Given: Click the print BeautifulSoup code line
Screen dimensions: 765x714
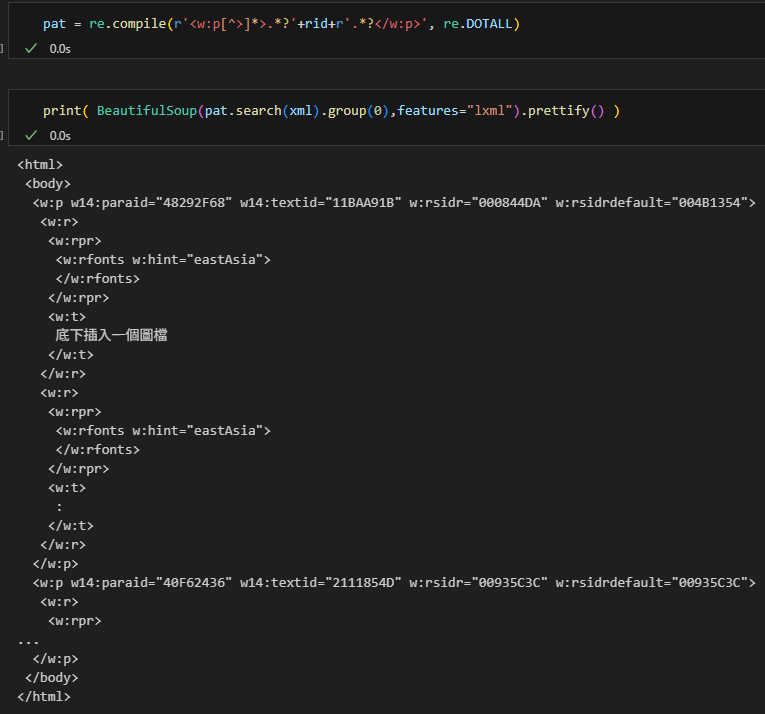Looking at the screenshot, I should tap(331, 111).
